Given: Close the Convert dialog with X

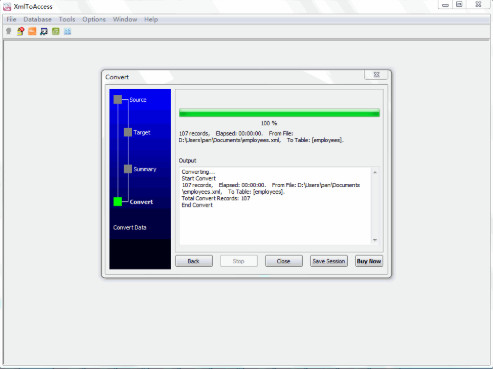Looking at the screenshot, I should (x=376, y=74).
